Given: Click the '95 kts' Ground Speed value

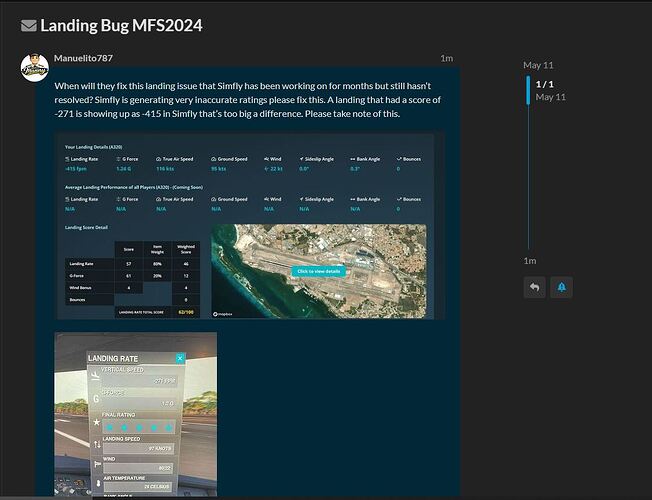Looking at the screenshot, I should tap(219, 169).
